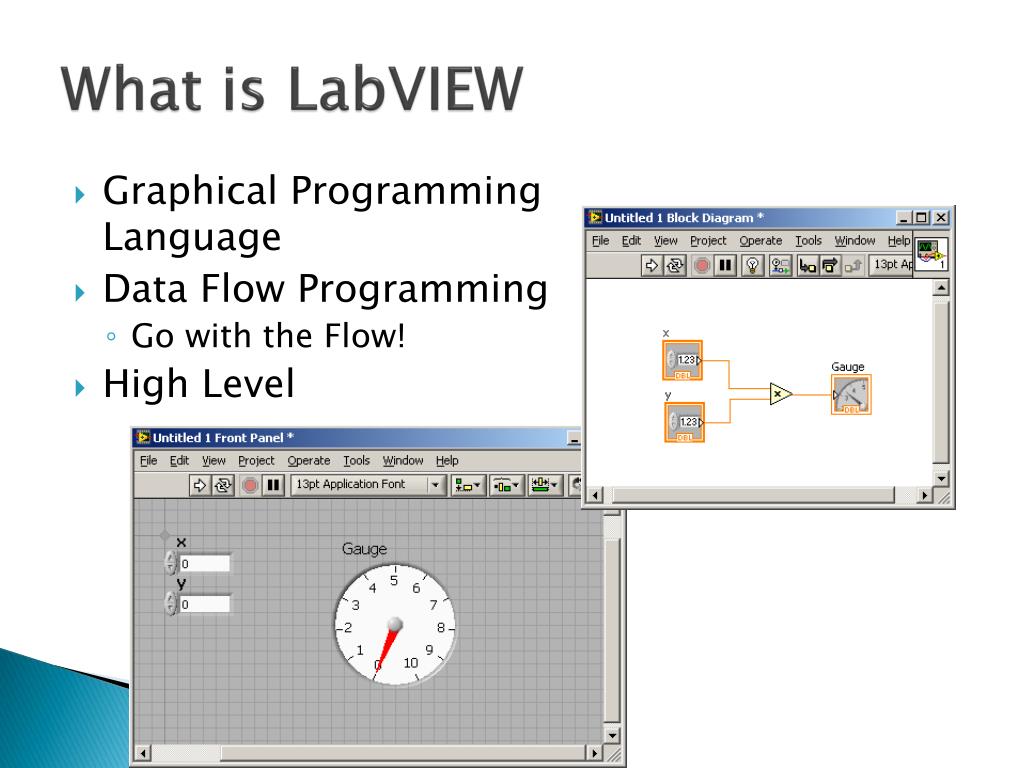Click Block Diagram scroll right arrow
1024x768 pixels.
[x=923, y=496]
